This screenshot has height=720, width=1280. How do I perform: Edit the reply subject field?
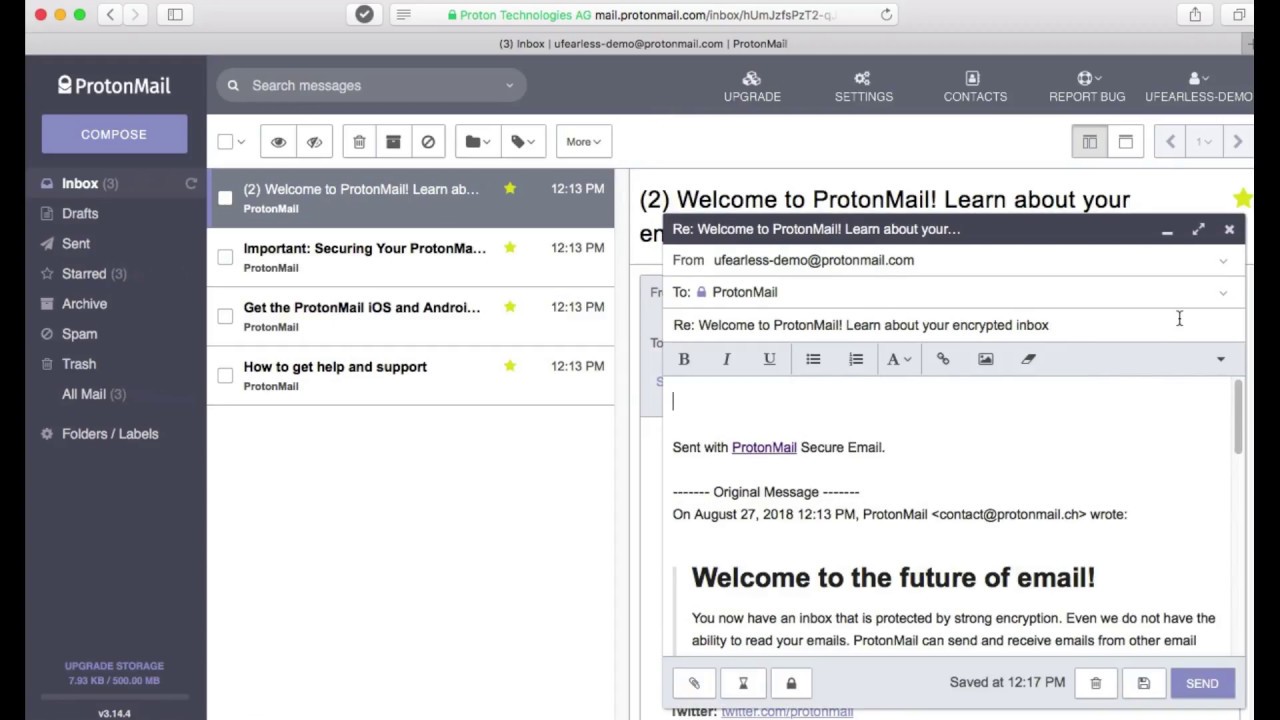point(953,325)
